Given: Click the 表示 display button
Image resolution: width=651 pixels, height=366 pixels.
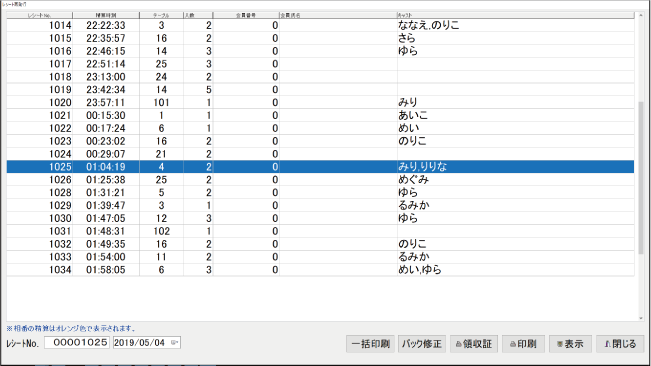Looking at the screenshot, I should tap(570, 344).
